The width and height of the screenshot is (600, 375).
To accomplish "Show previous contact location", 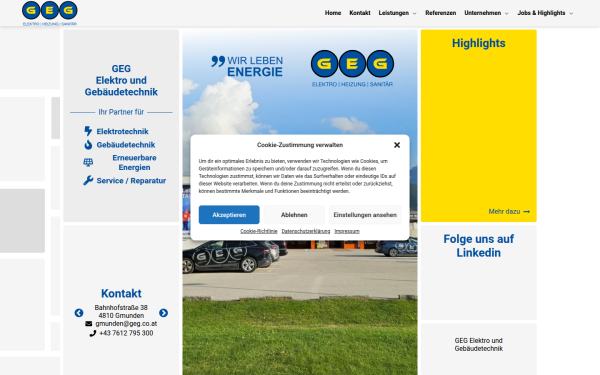I will click(79, 313).
